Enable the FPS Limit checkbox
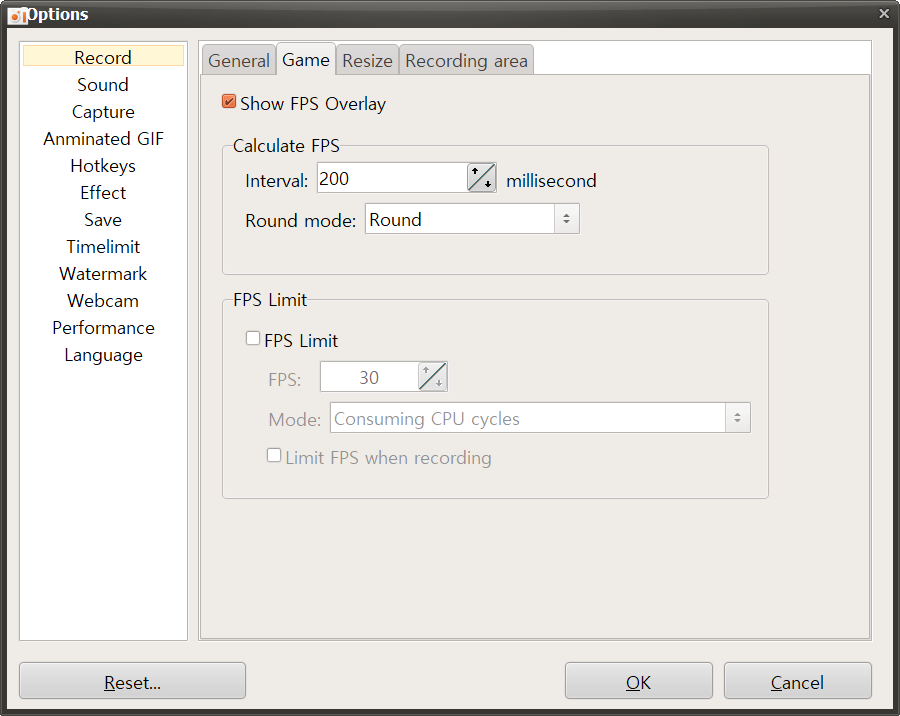 (253, 338)
